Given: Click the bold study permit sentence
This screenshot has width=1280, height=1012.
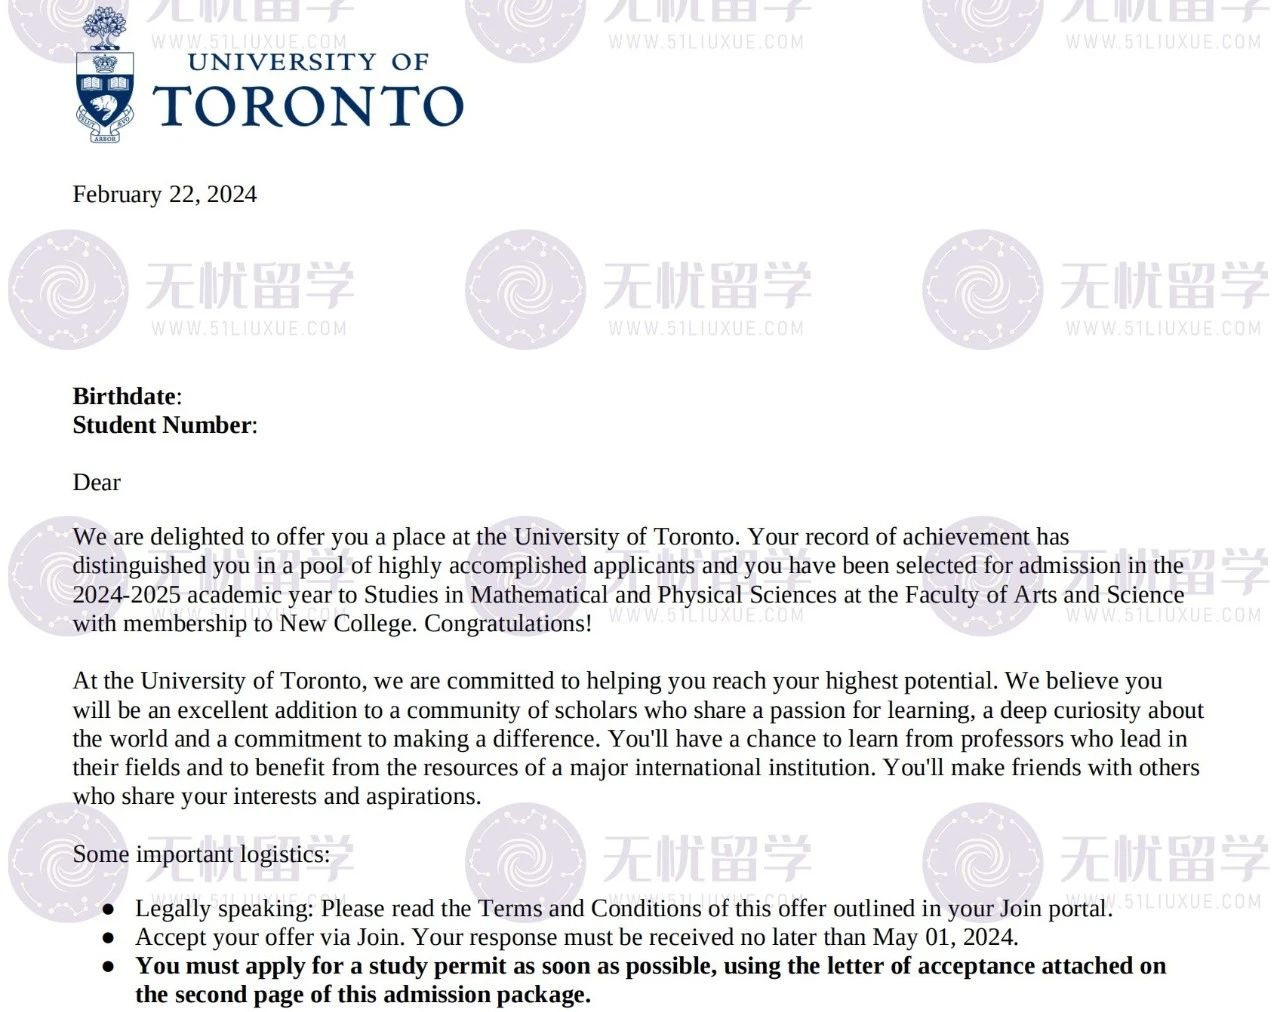Looking at the screenshot, I should click(650, 967).
